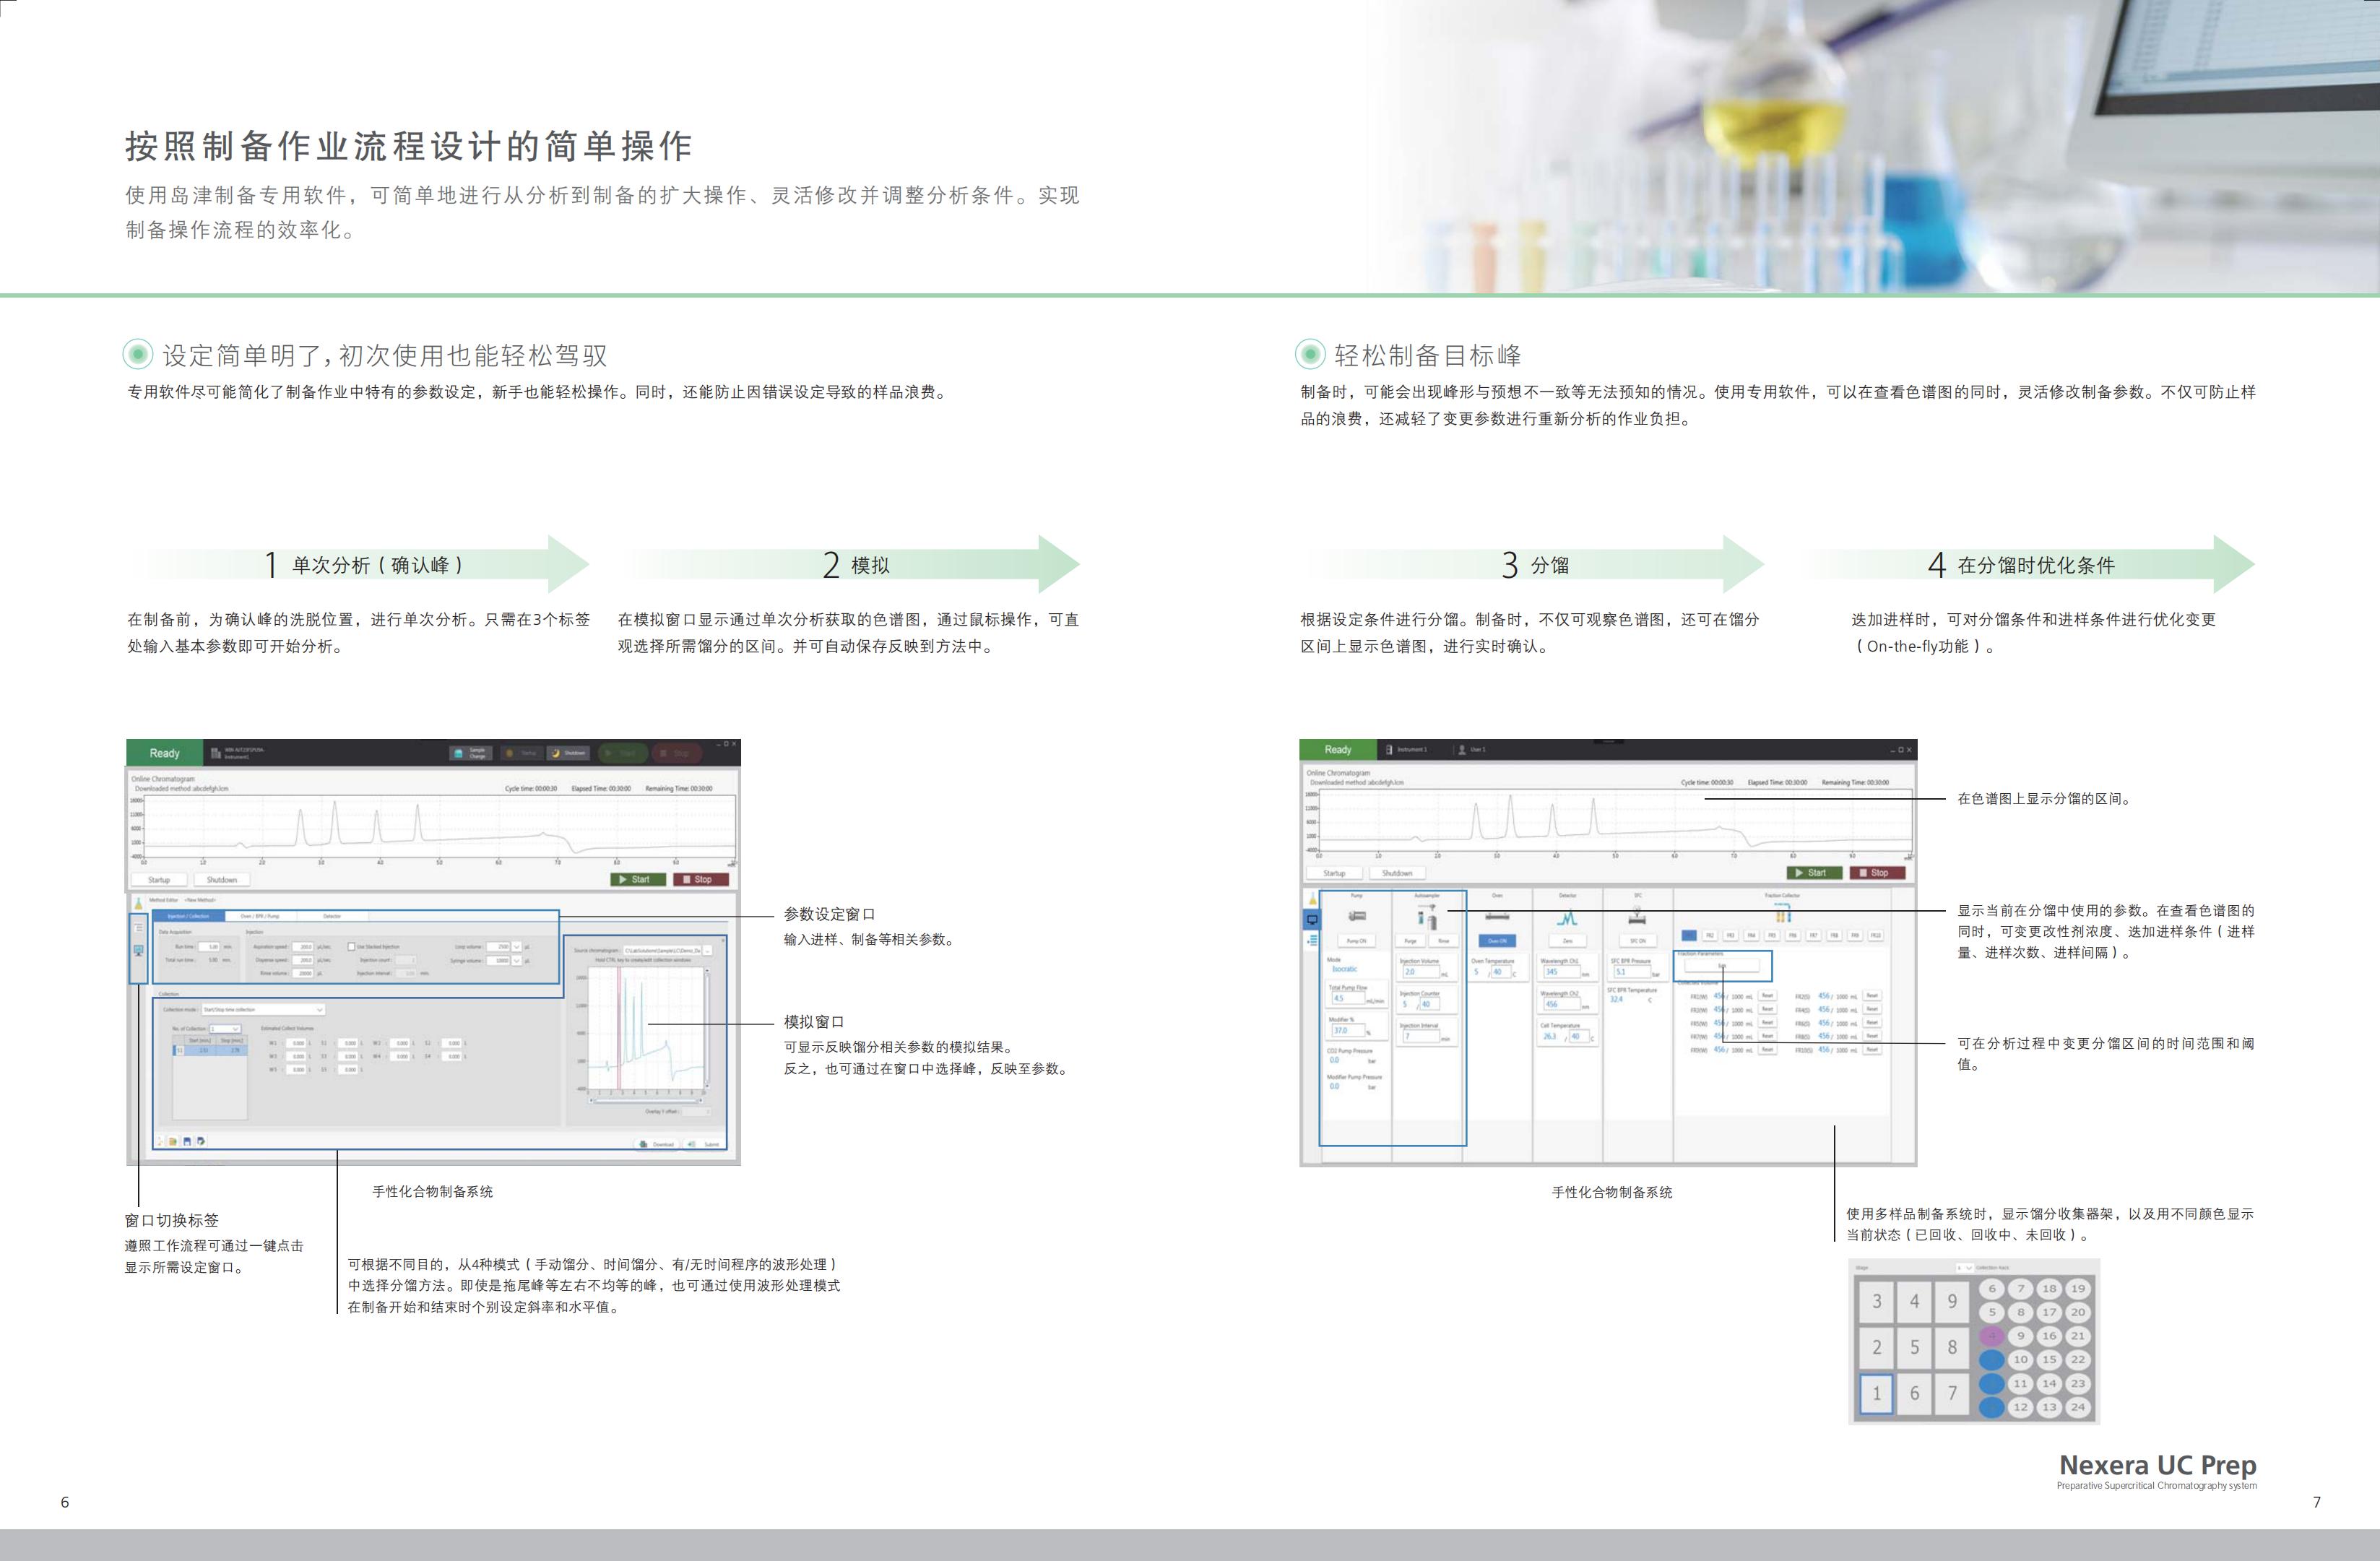Open the Loop volume dropdown arrow

[517, 946]
